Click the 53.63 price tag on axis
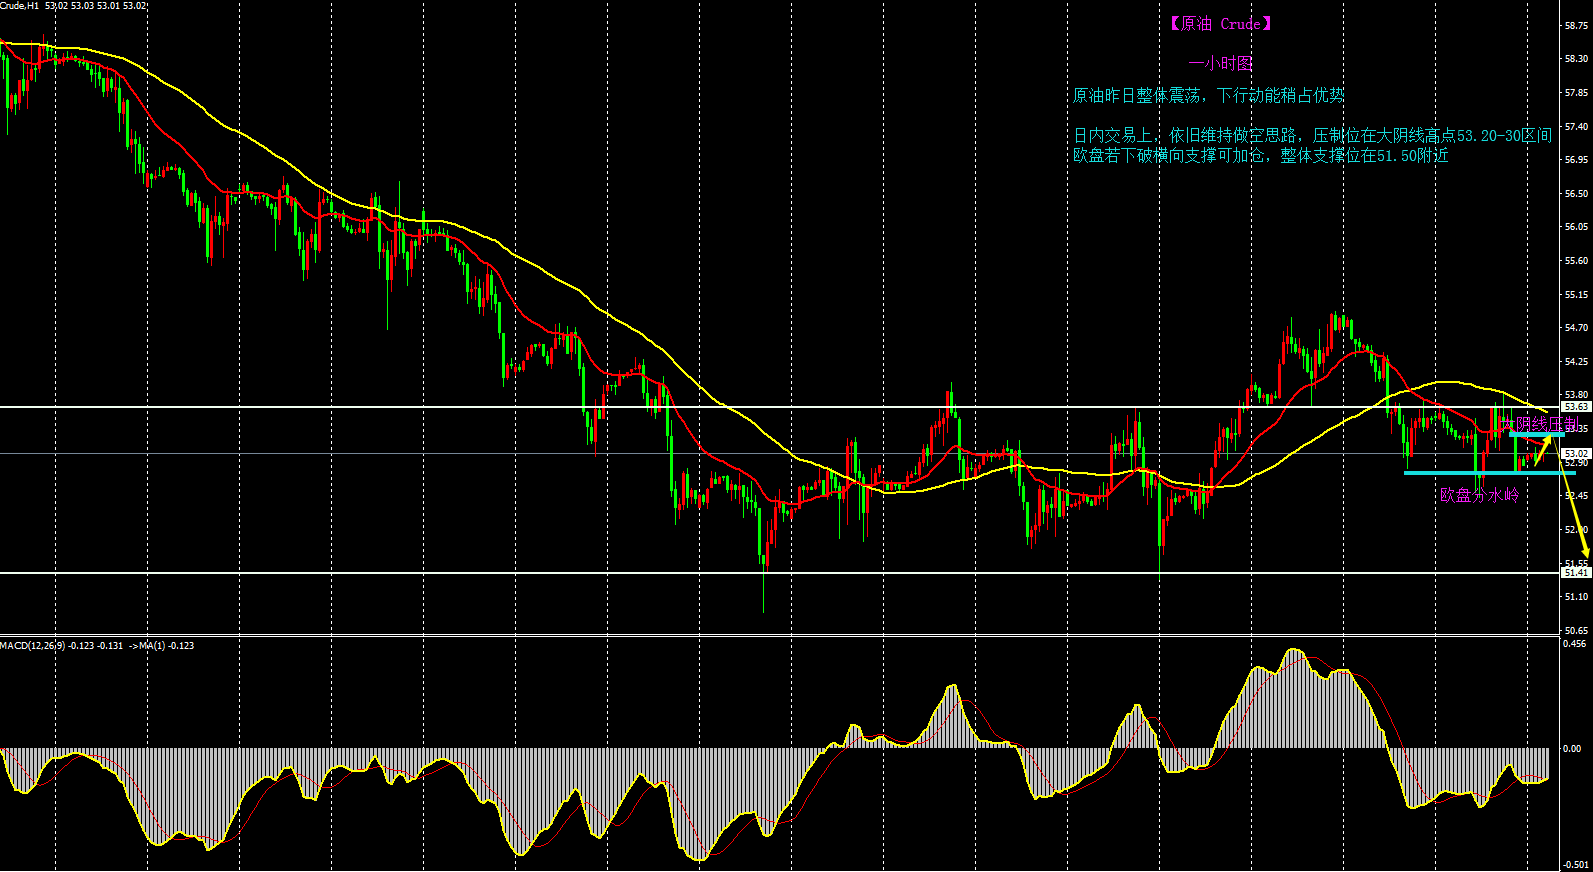Screen dimensions: 1593x872 click(x=1576, y=407)
